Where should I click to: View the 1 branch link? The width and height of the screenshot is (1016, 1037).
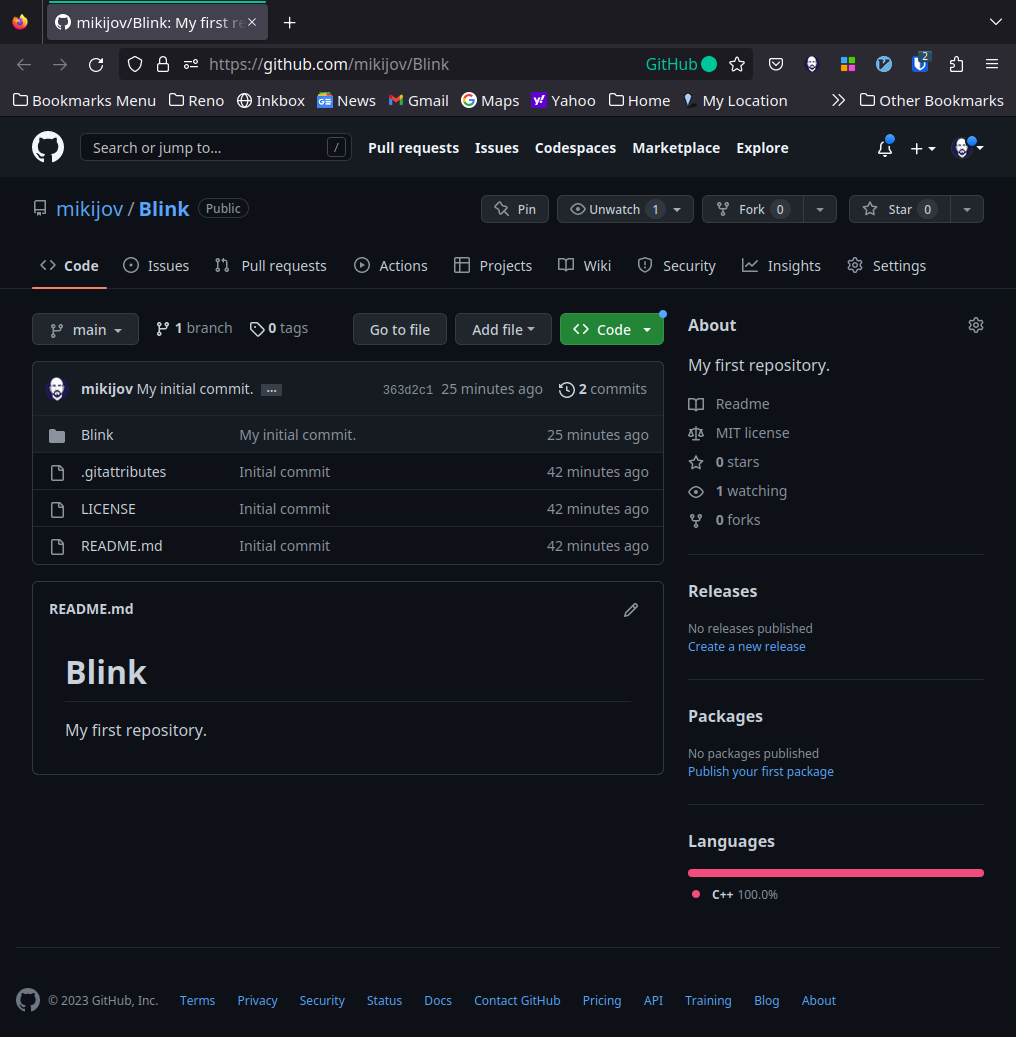pos(194,329)
